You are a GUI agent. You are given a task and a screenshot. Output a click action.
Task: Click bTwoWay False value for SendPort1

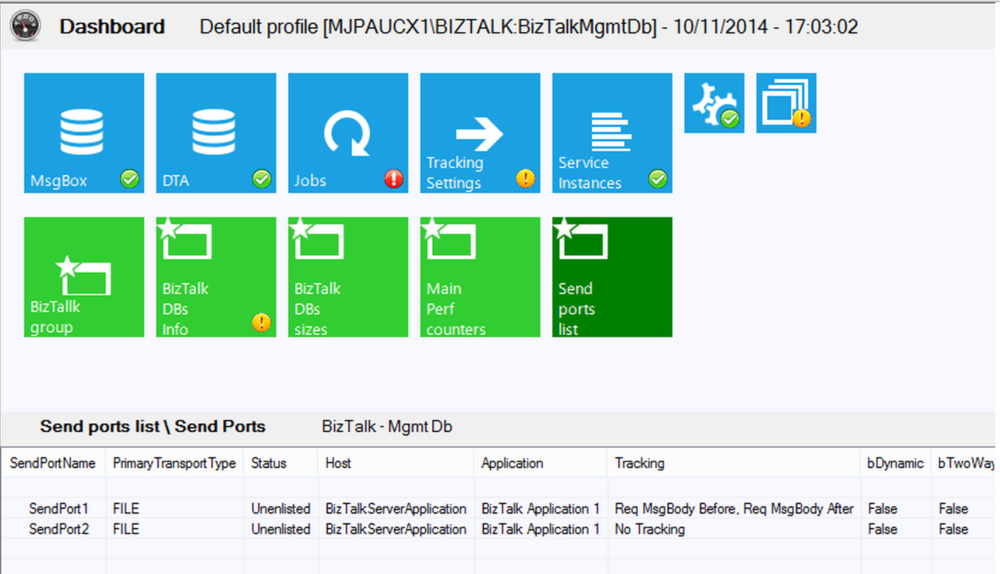tap(953, 508)
